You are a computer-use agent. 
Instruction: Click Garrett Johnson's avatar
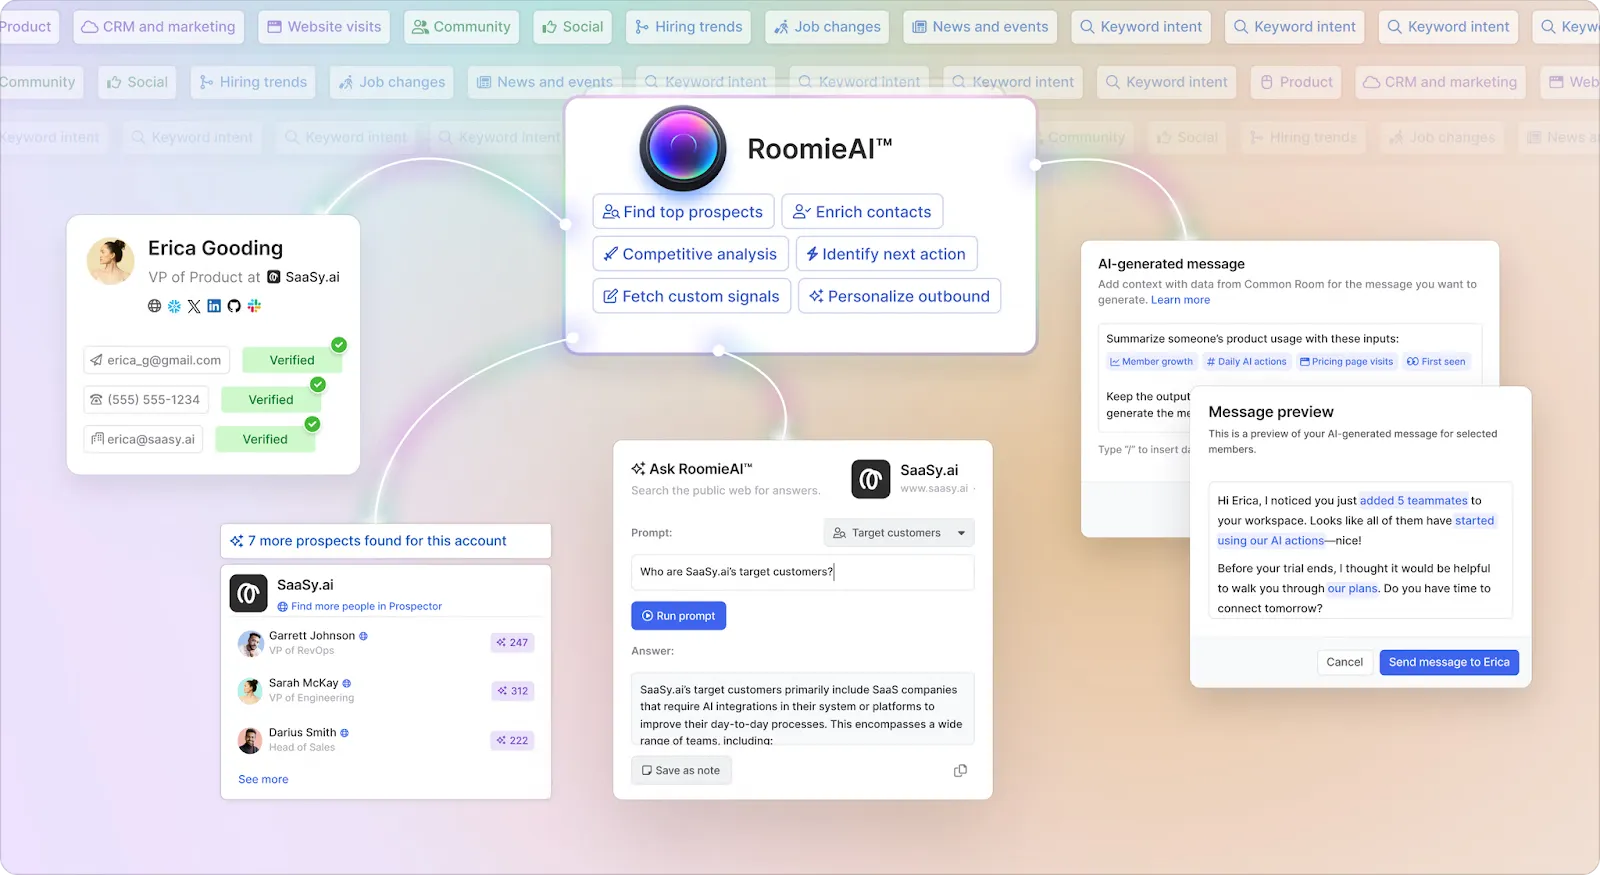point(250,643)
